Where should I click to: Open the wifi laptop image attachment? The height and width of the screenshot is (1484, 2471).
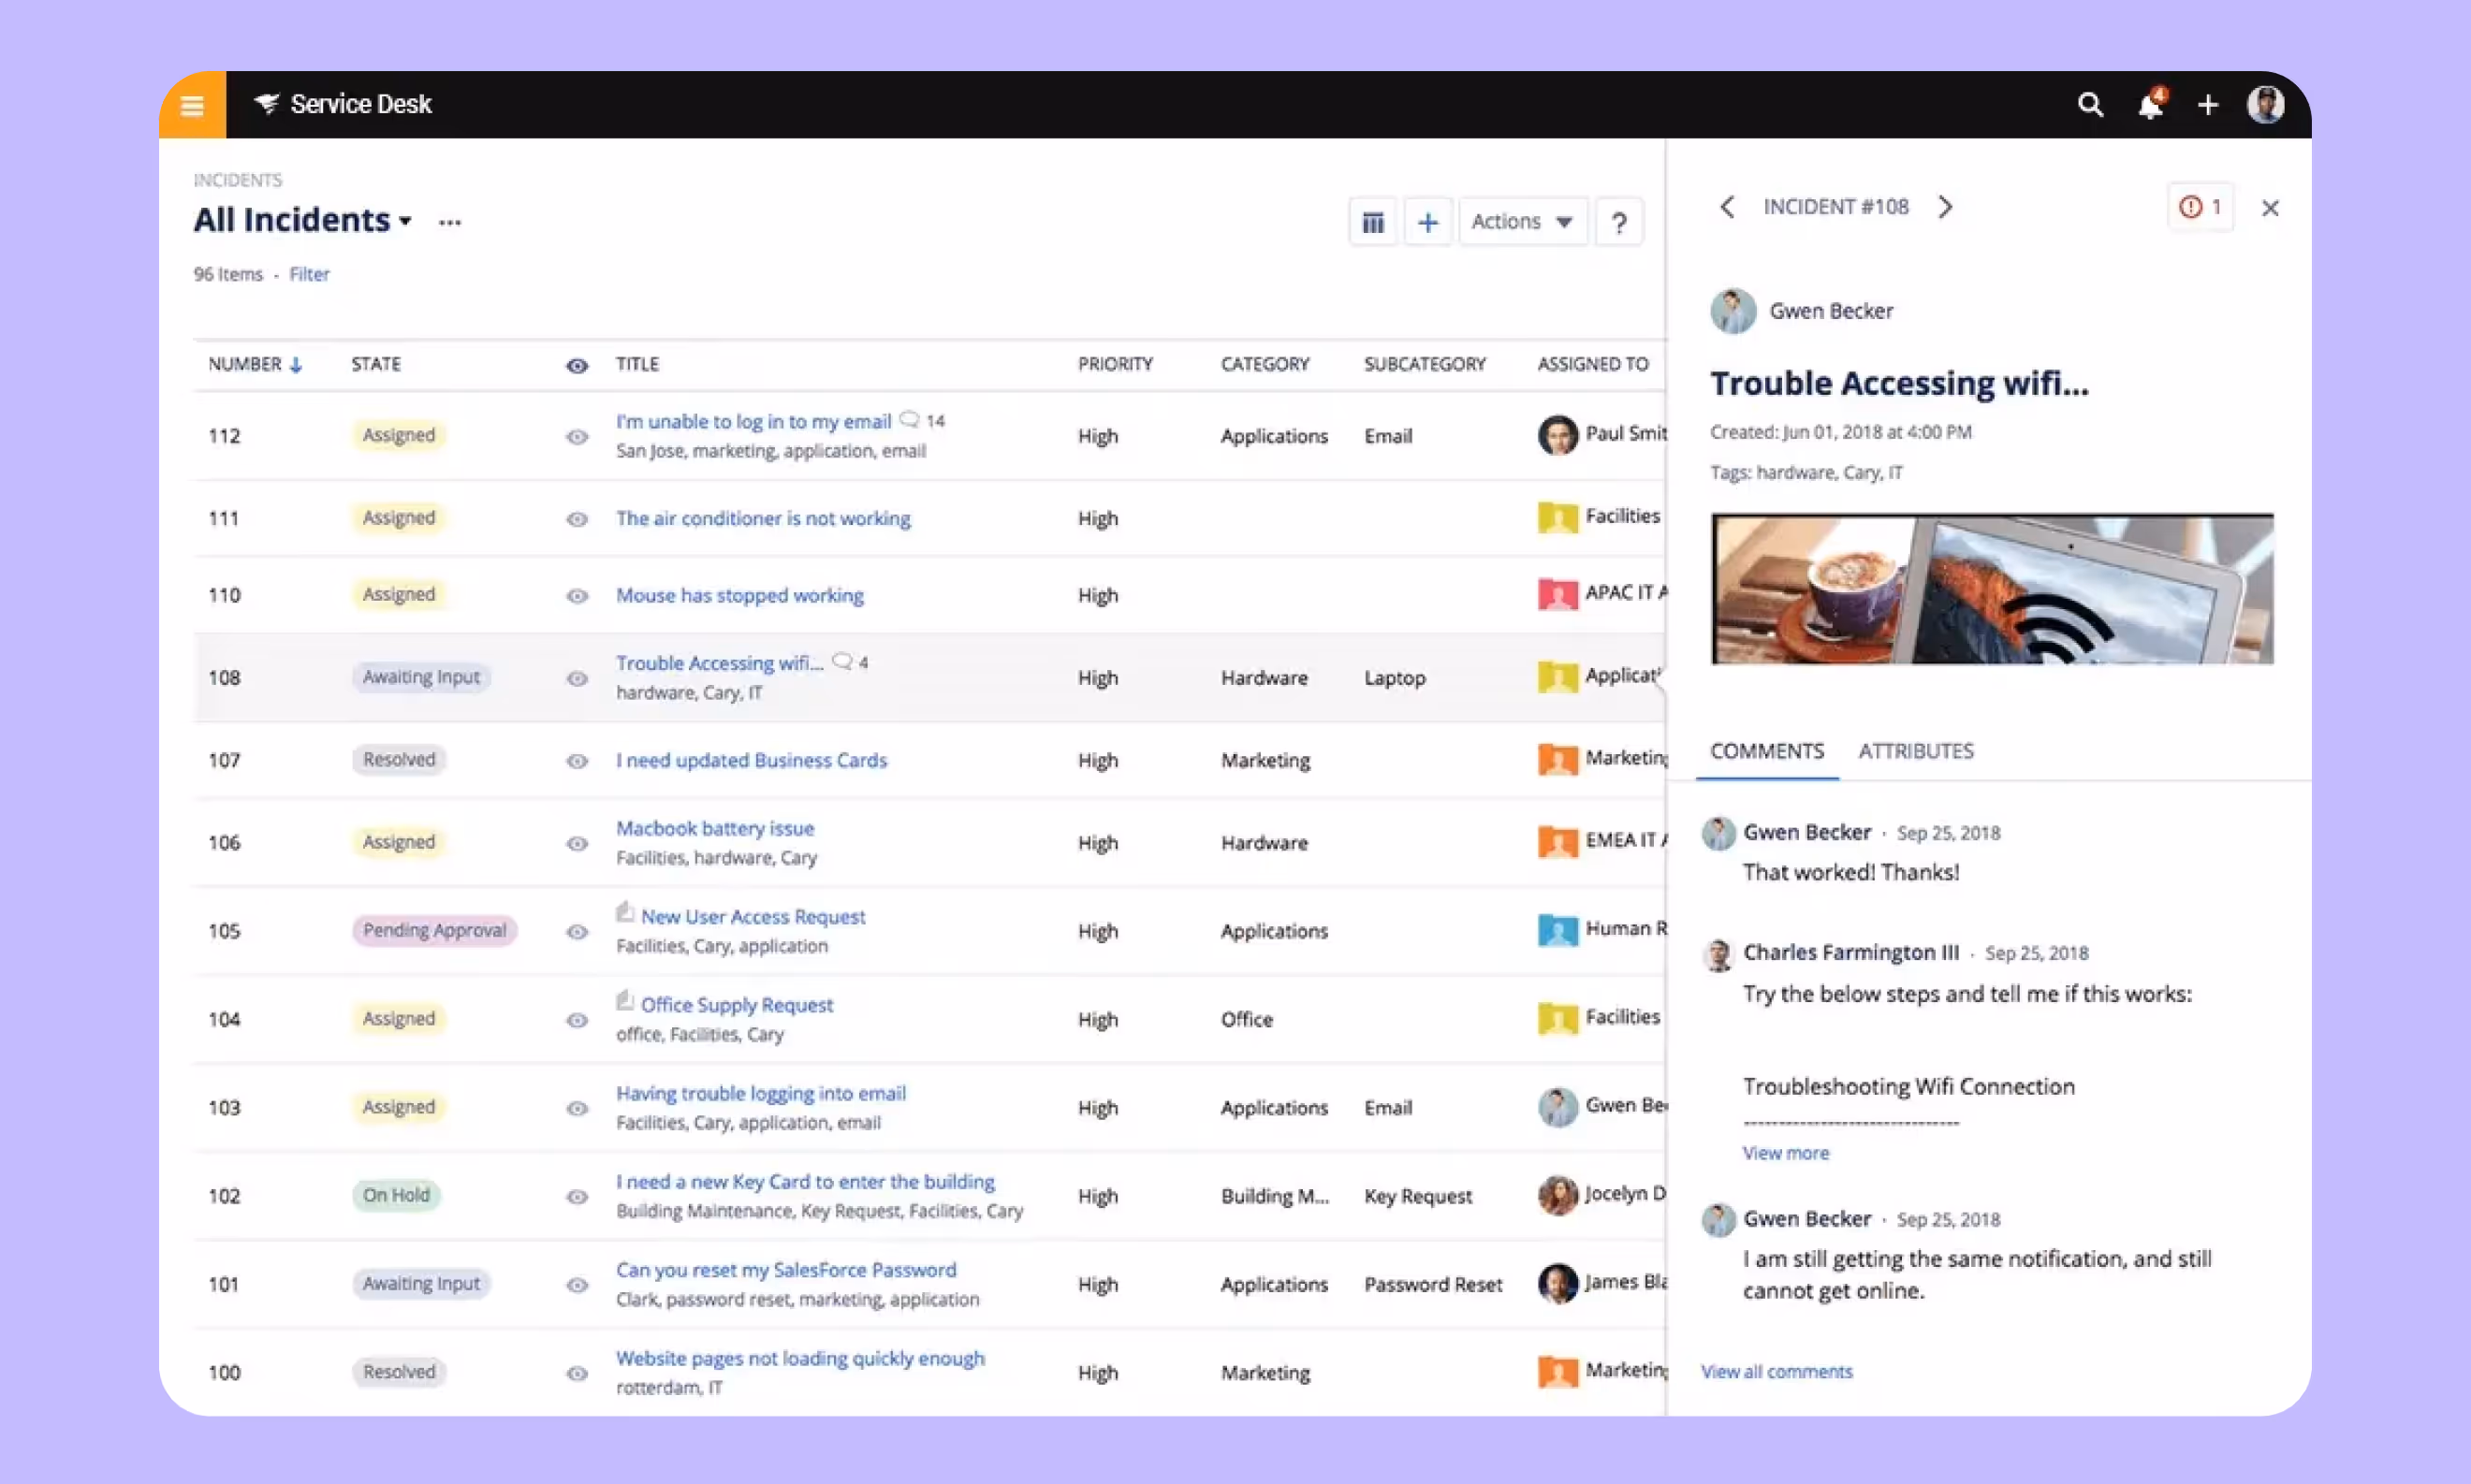pos(1992,589)
